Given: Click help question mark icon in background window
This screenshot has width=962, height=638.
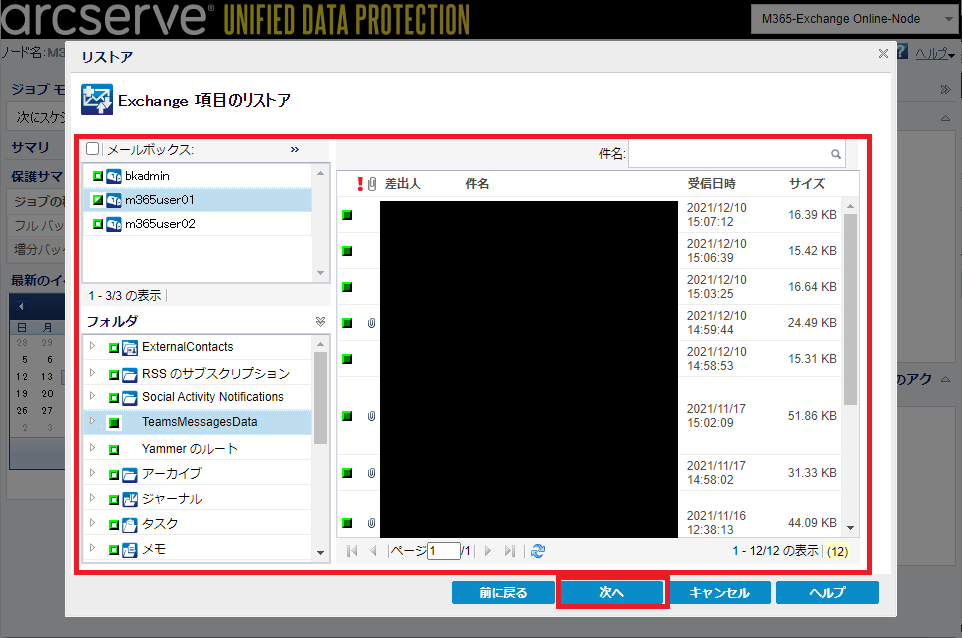Looking at the screenshot, I should 902,52.
